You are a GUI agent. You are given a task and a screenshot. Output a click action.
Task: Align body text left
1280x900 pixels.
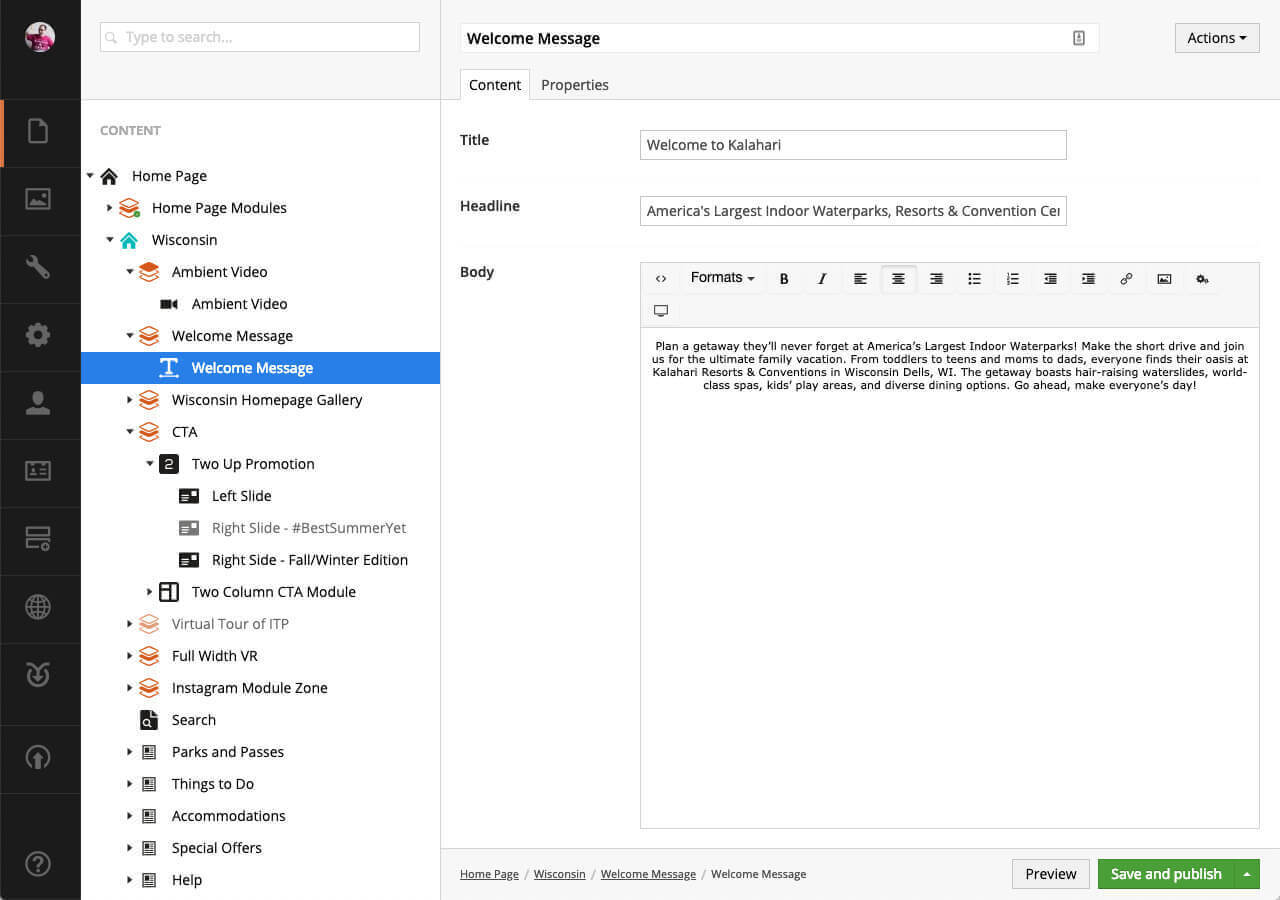[x=860, y=279]
